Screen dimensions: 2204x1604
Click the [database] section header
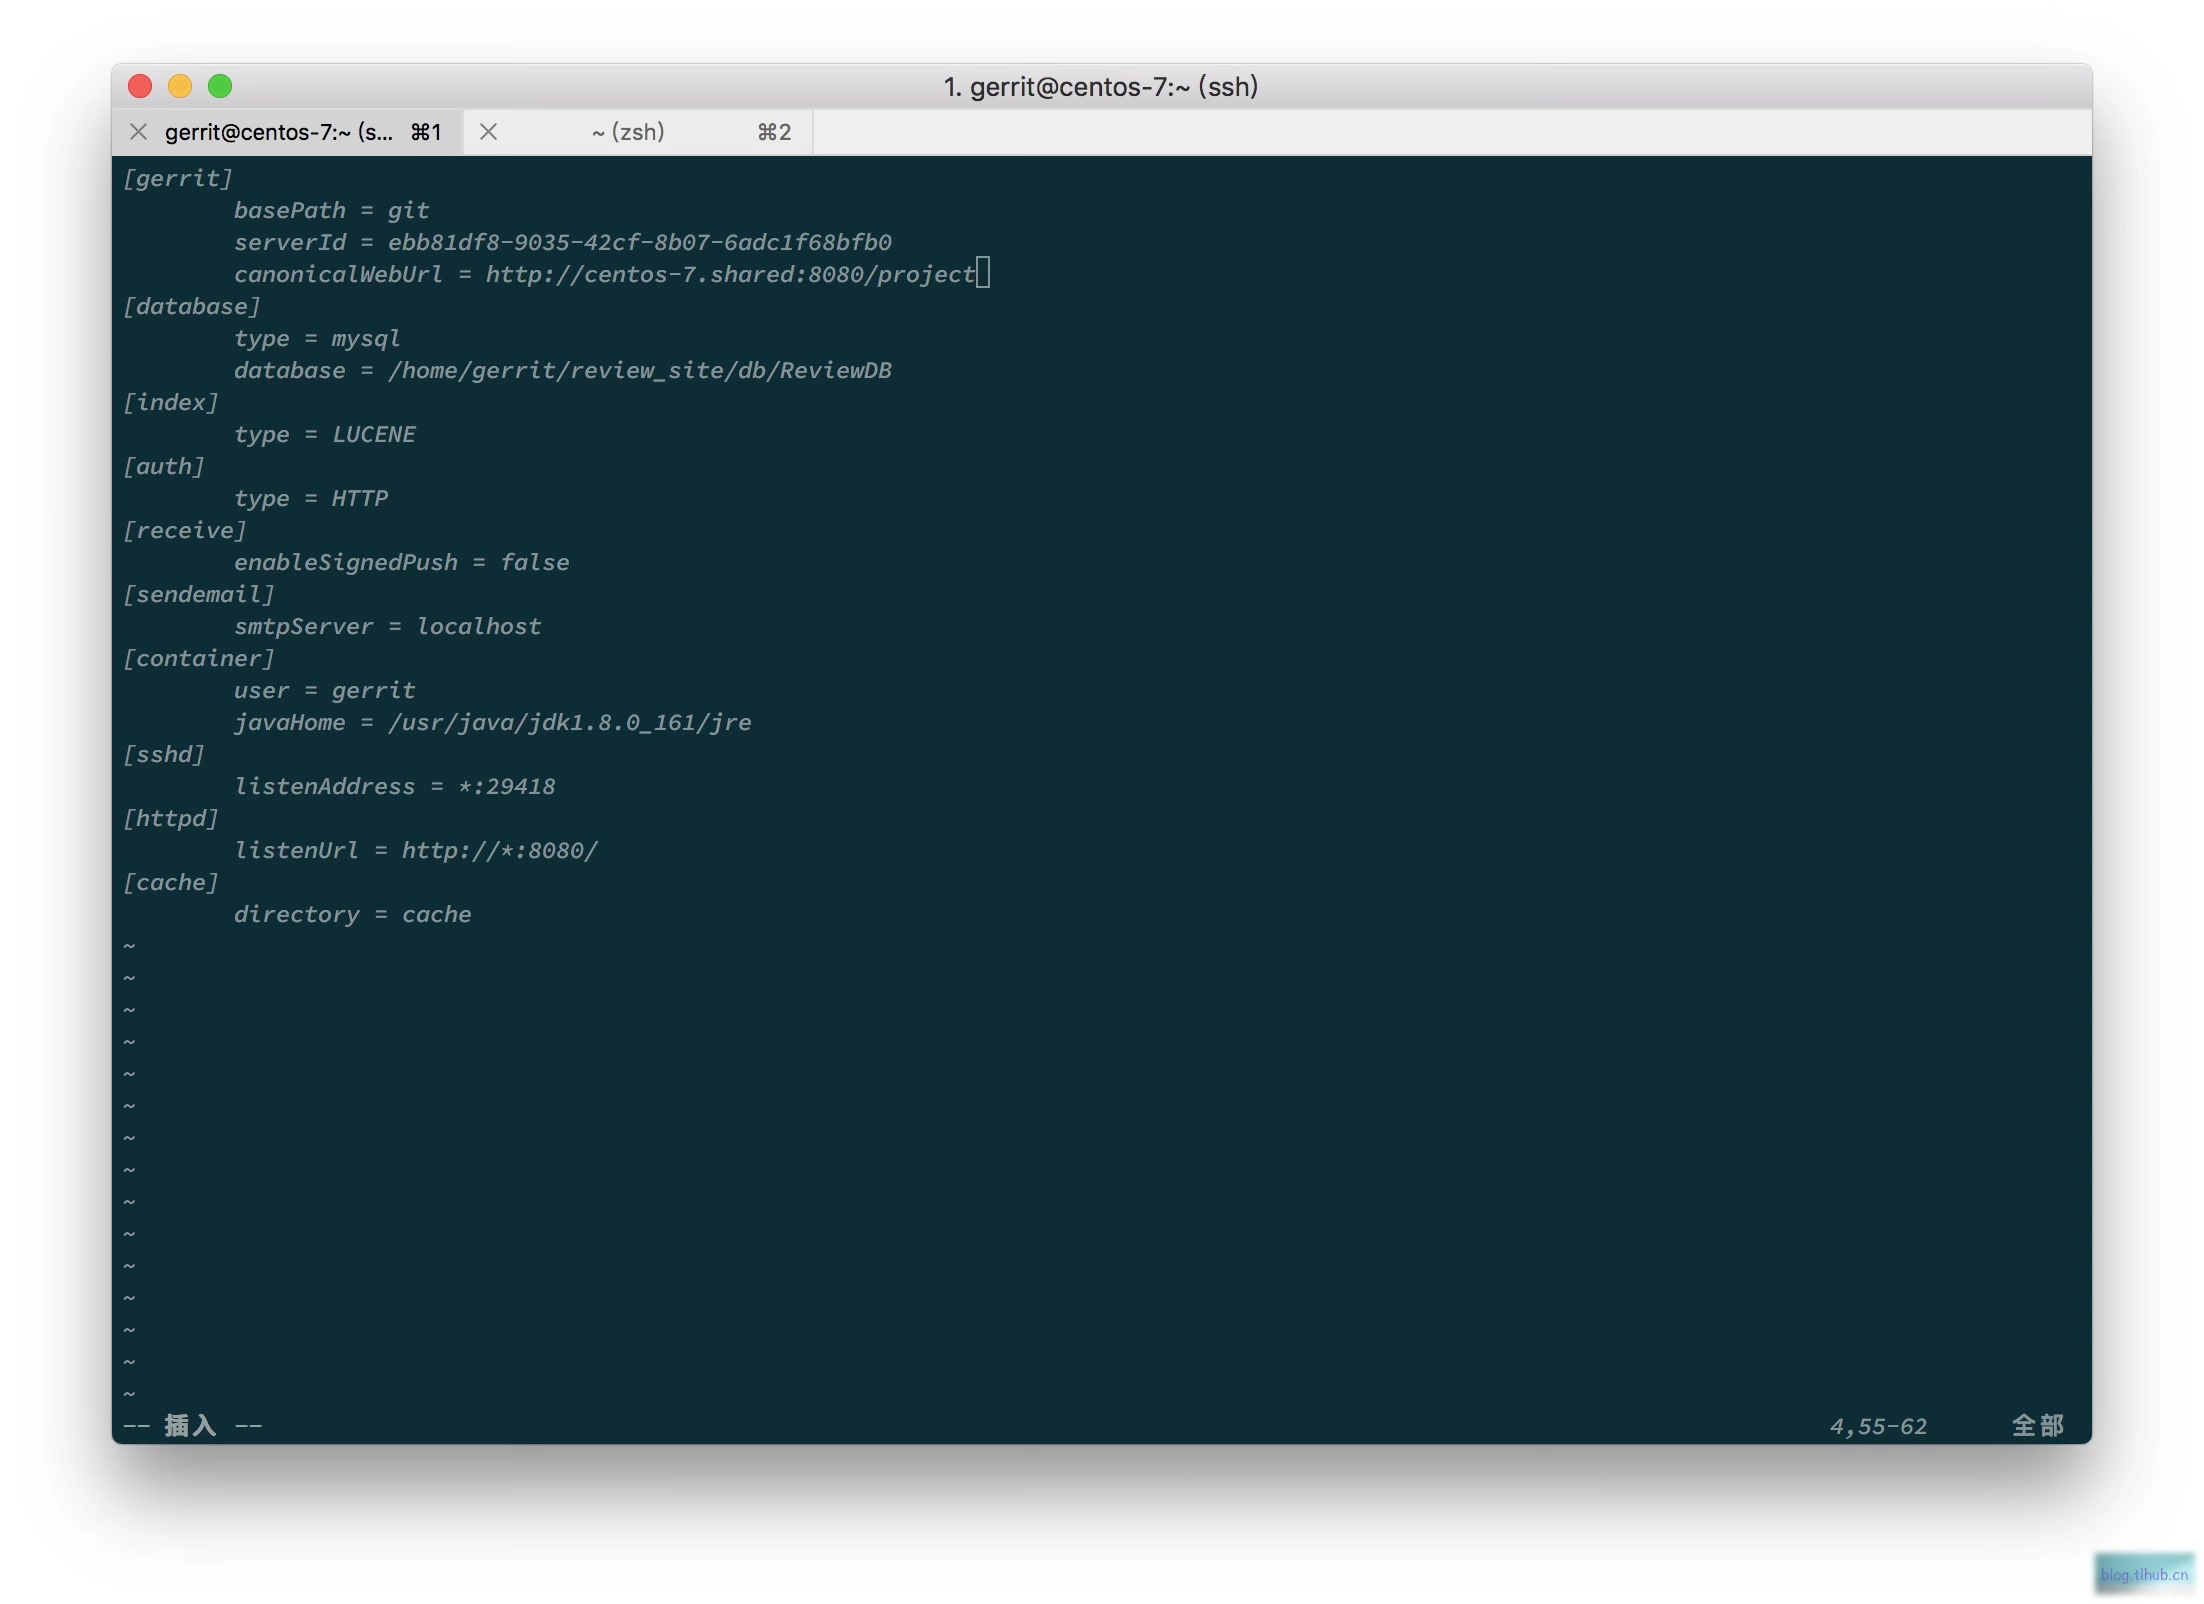191,307
